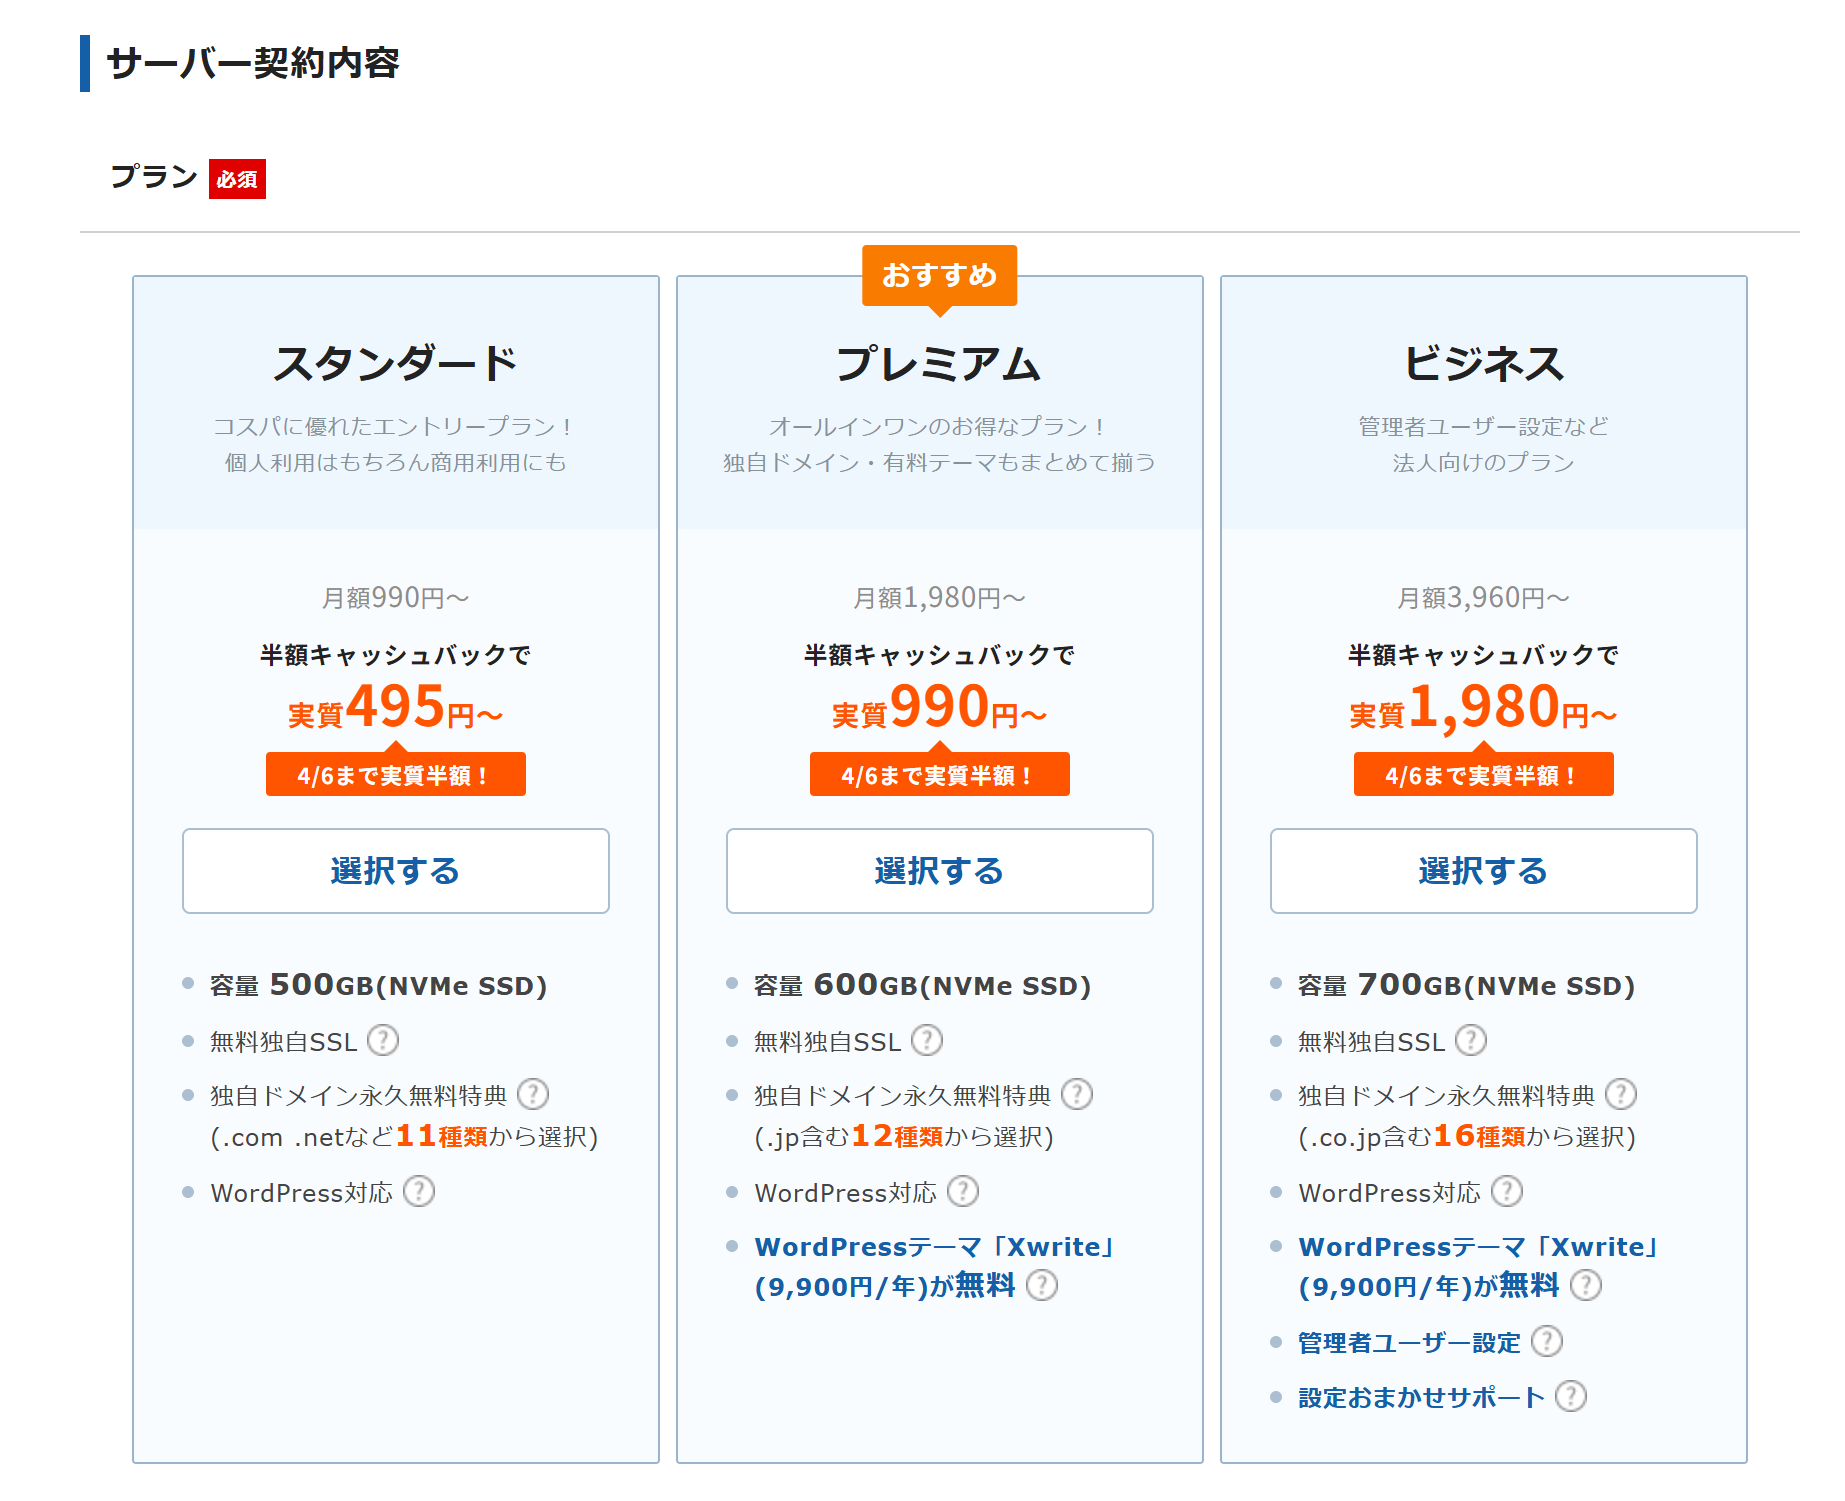Click (.co.jp含む16種類から選択) text

click(1467, 1137)
